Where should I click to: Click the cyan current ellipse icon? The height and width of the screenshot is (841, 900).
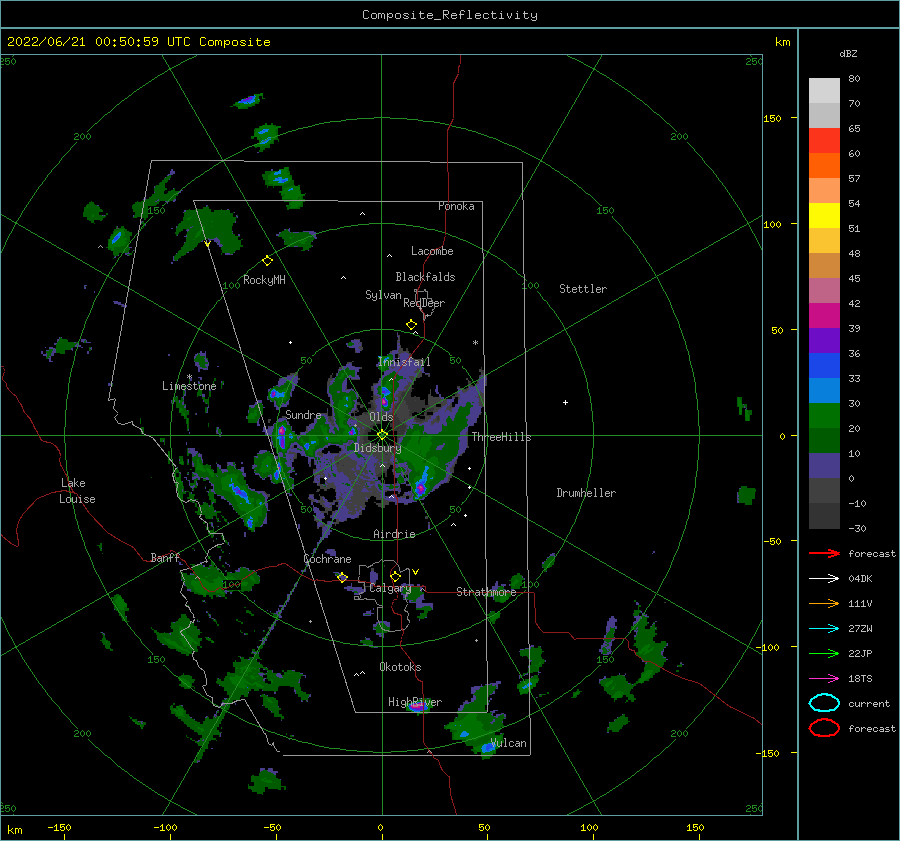tap(824, 703)
